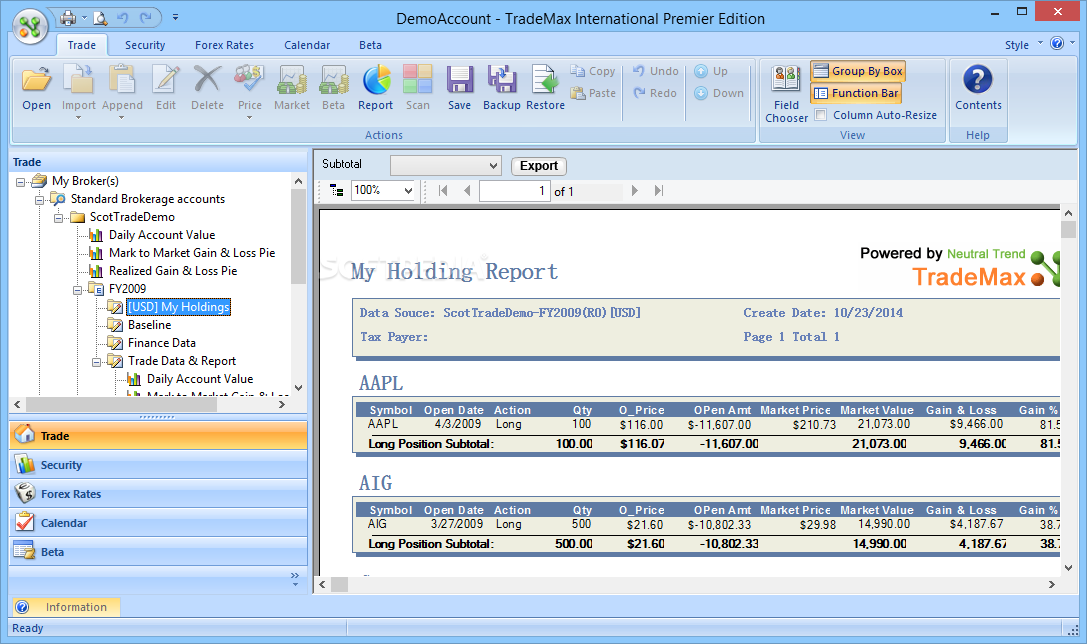Click the Market icon
Viewport: 1087px width, 644px height.
click(292, 80)
